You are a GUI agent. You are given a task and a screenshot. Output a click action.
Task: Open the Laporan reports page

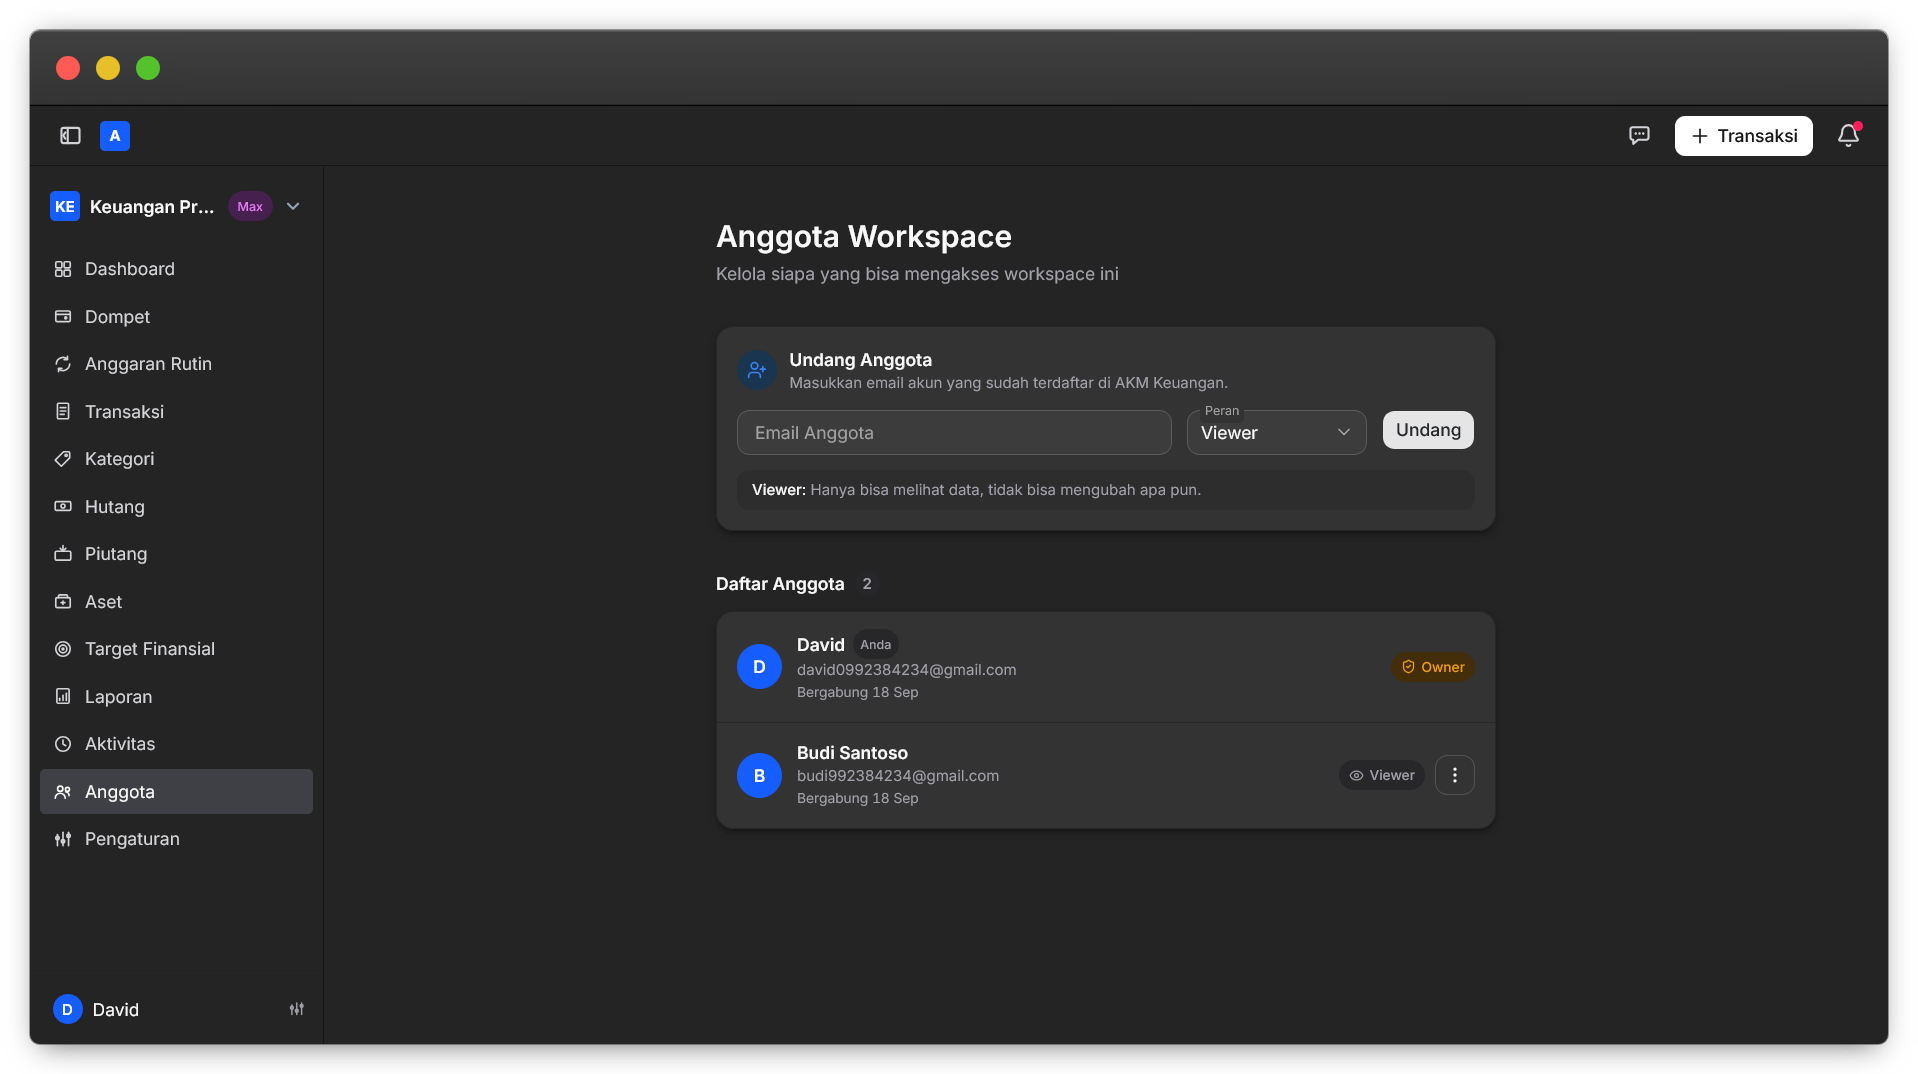point(176,697)
